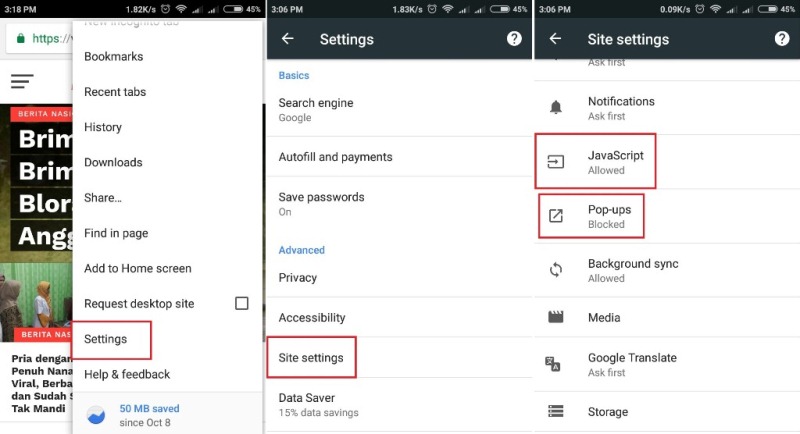Open help icon on Site settings screen
Viewport: 800px width, 434px height.
point(782,39)
